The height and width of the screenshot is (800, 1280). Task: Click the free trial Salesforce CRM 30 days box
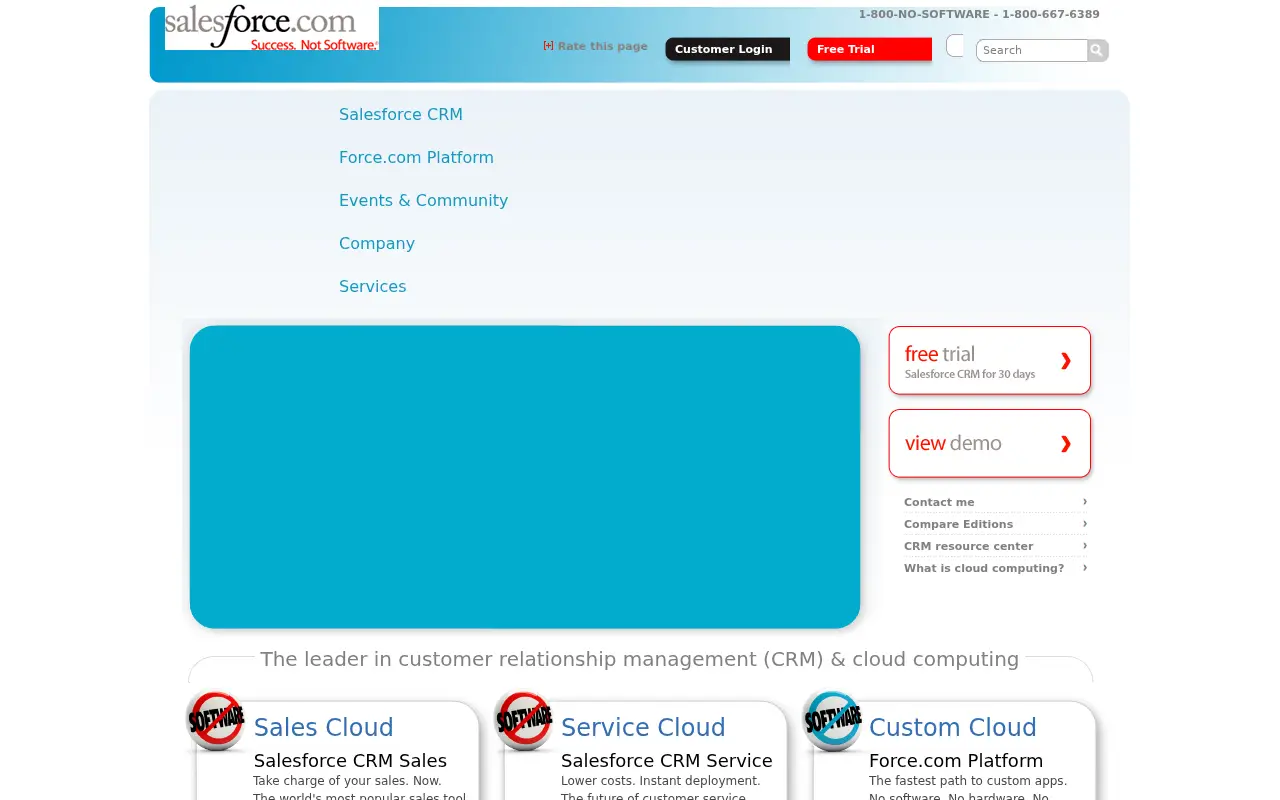989,360
